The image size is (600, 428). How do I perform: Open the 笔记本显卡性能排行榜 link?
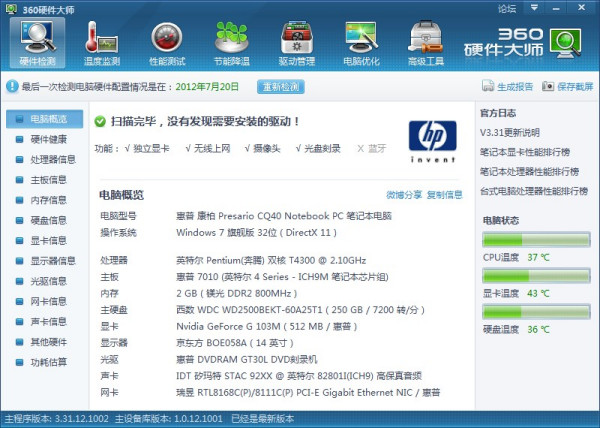coord(525,152)
